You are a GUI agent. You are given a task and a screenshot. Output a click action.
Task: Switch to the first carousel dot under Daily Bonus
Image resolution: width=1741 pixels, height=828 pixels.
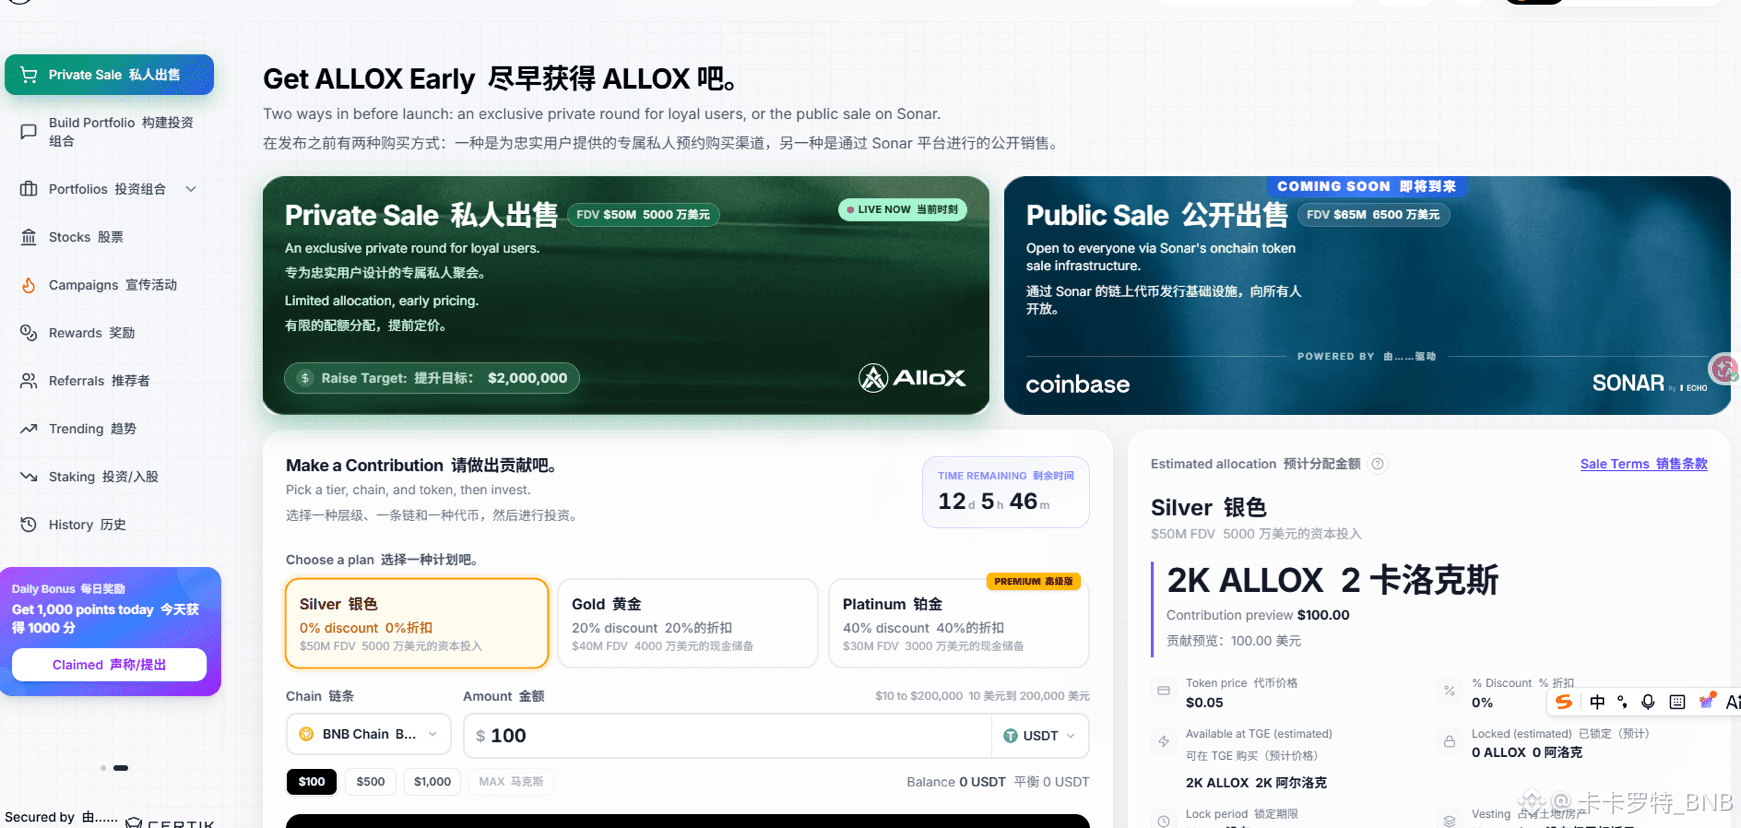(103, 768)
